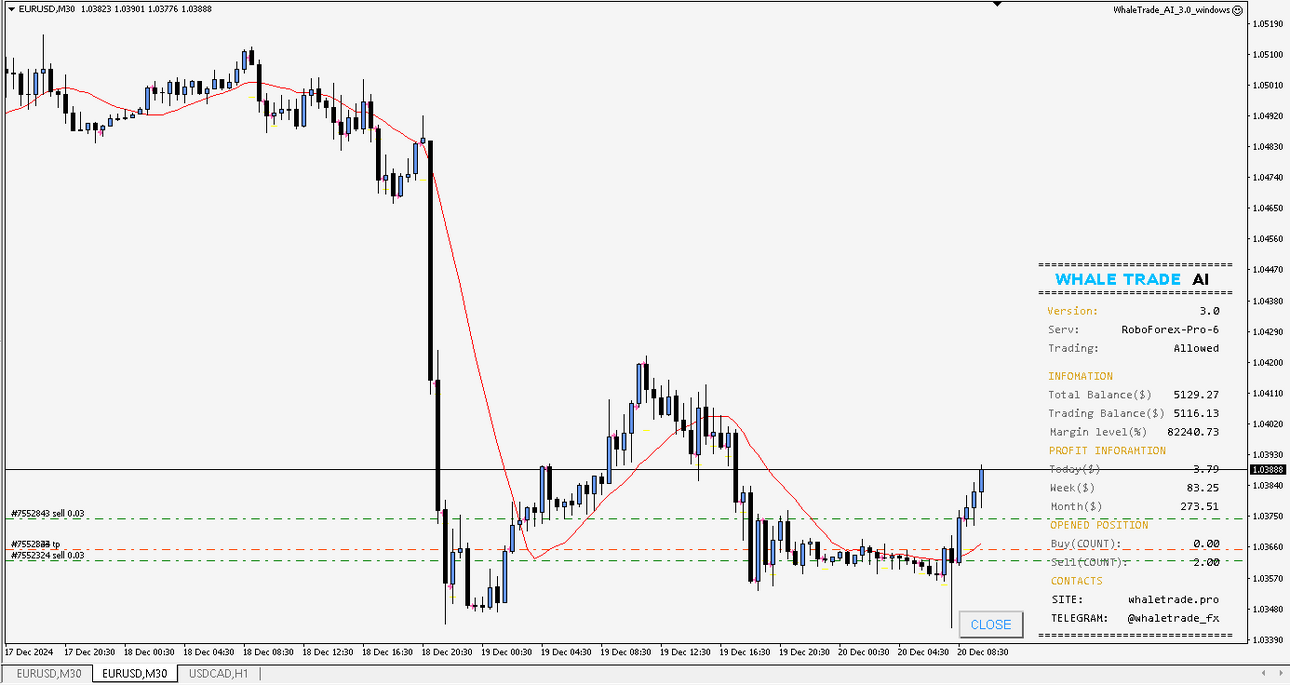Click the Version value 3.0
Screen dimensions: 1290x685
click(x=1210, y=311)
